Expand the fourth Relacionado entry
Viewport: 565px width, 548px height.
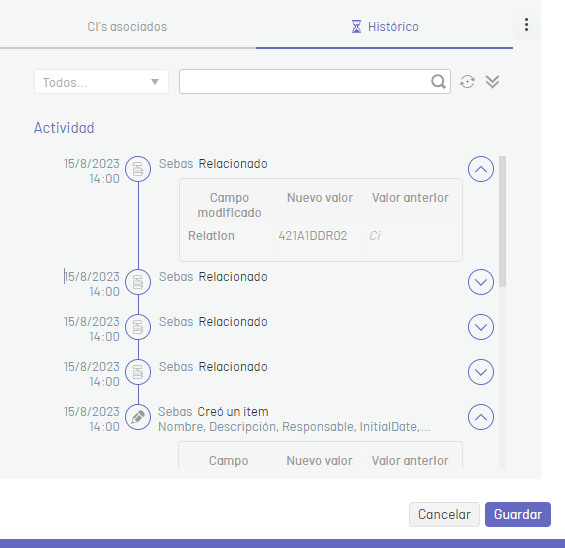coord(481,372)
